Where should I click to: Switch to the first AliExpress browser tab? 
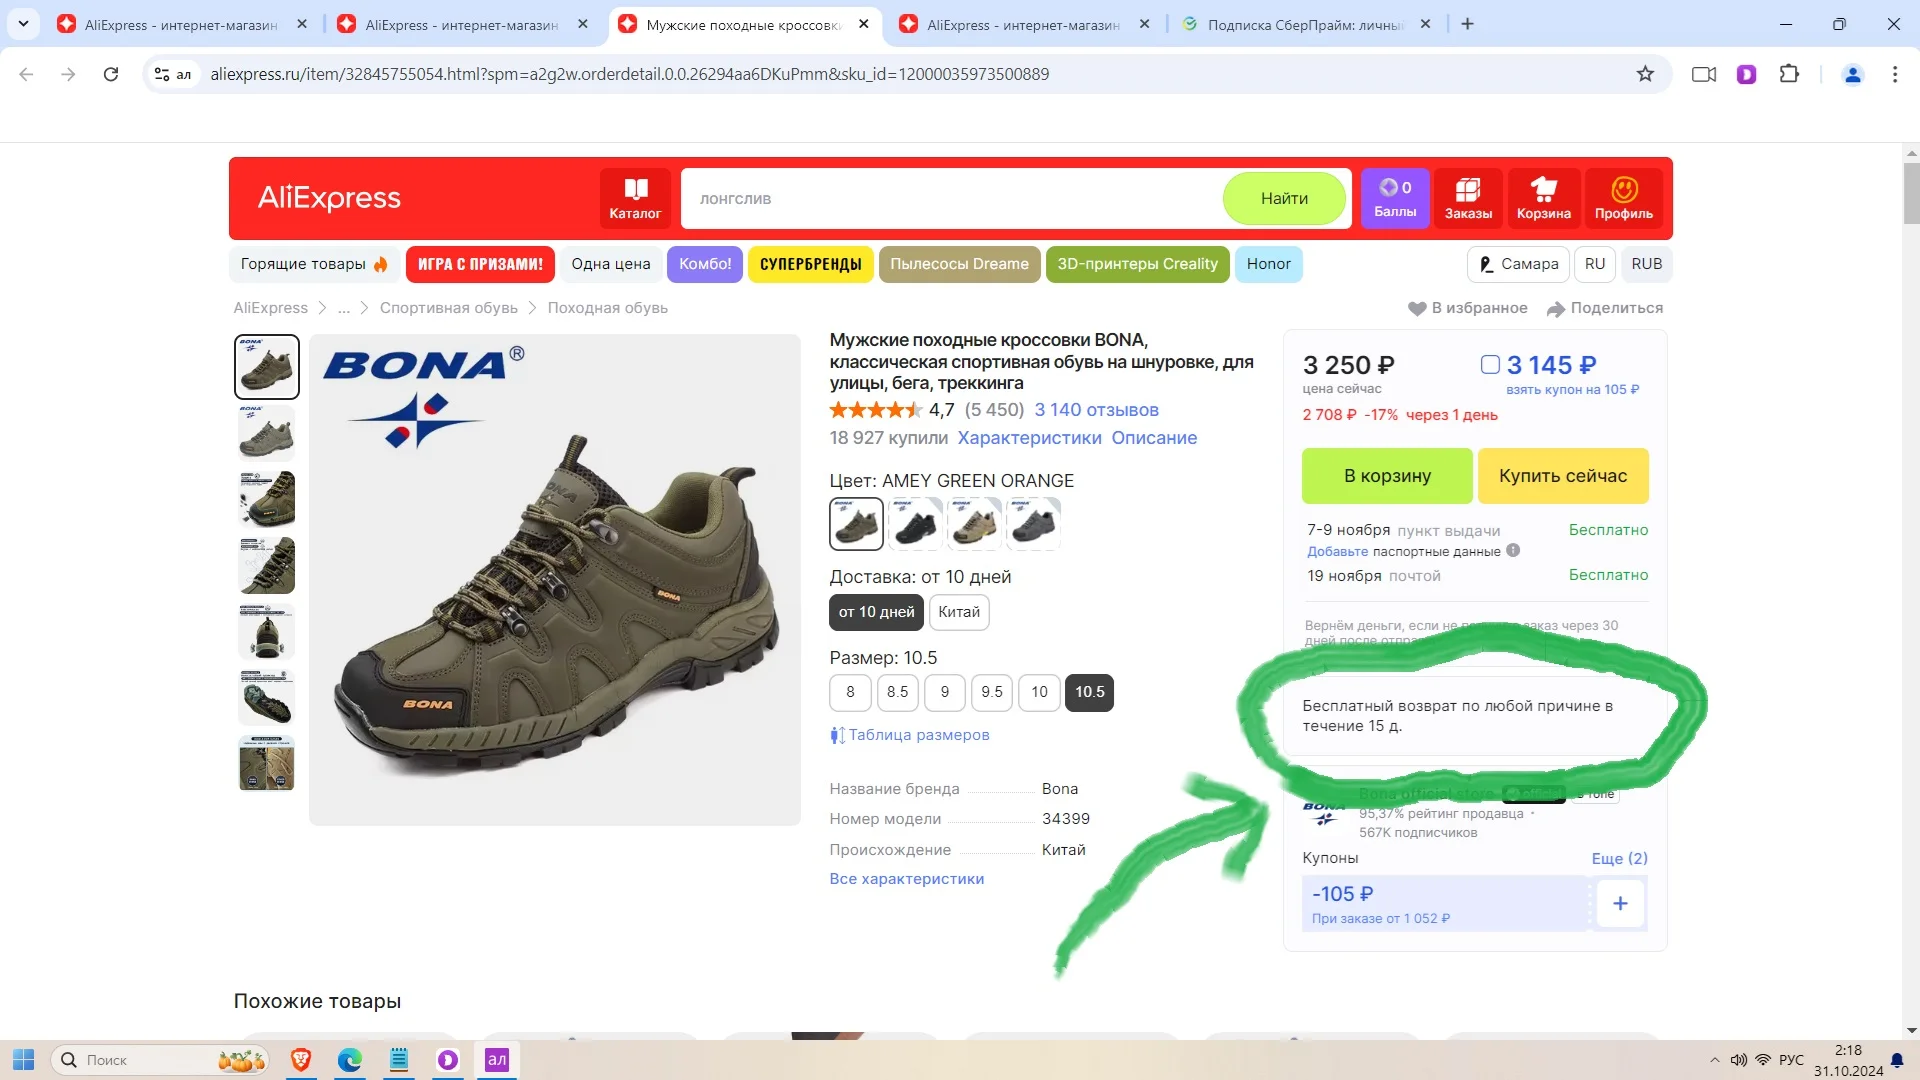[x=182, y=24]
